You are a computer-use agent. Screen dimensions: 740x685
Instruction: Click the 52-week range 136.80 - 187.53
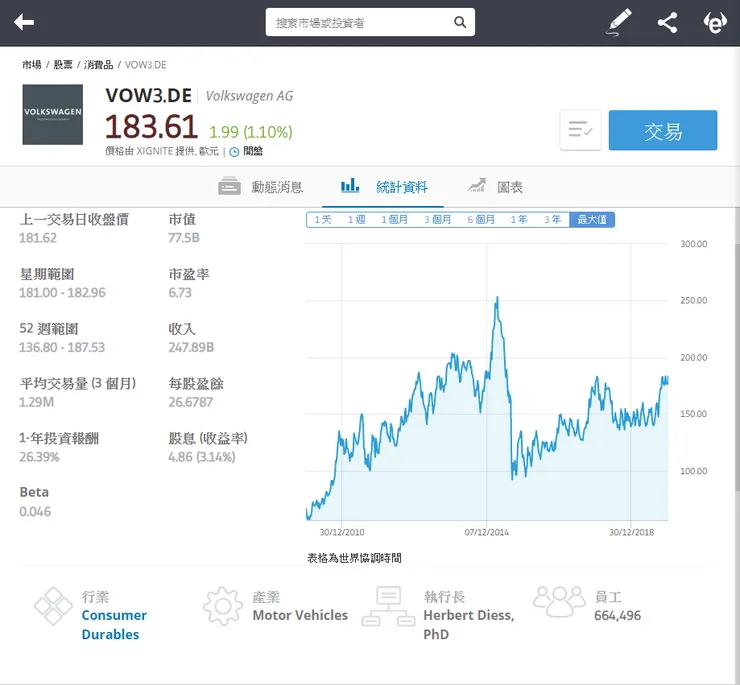click(62, 347)
